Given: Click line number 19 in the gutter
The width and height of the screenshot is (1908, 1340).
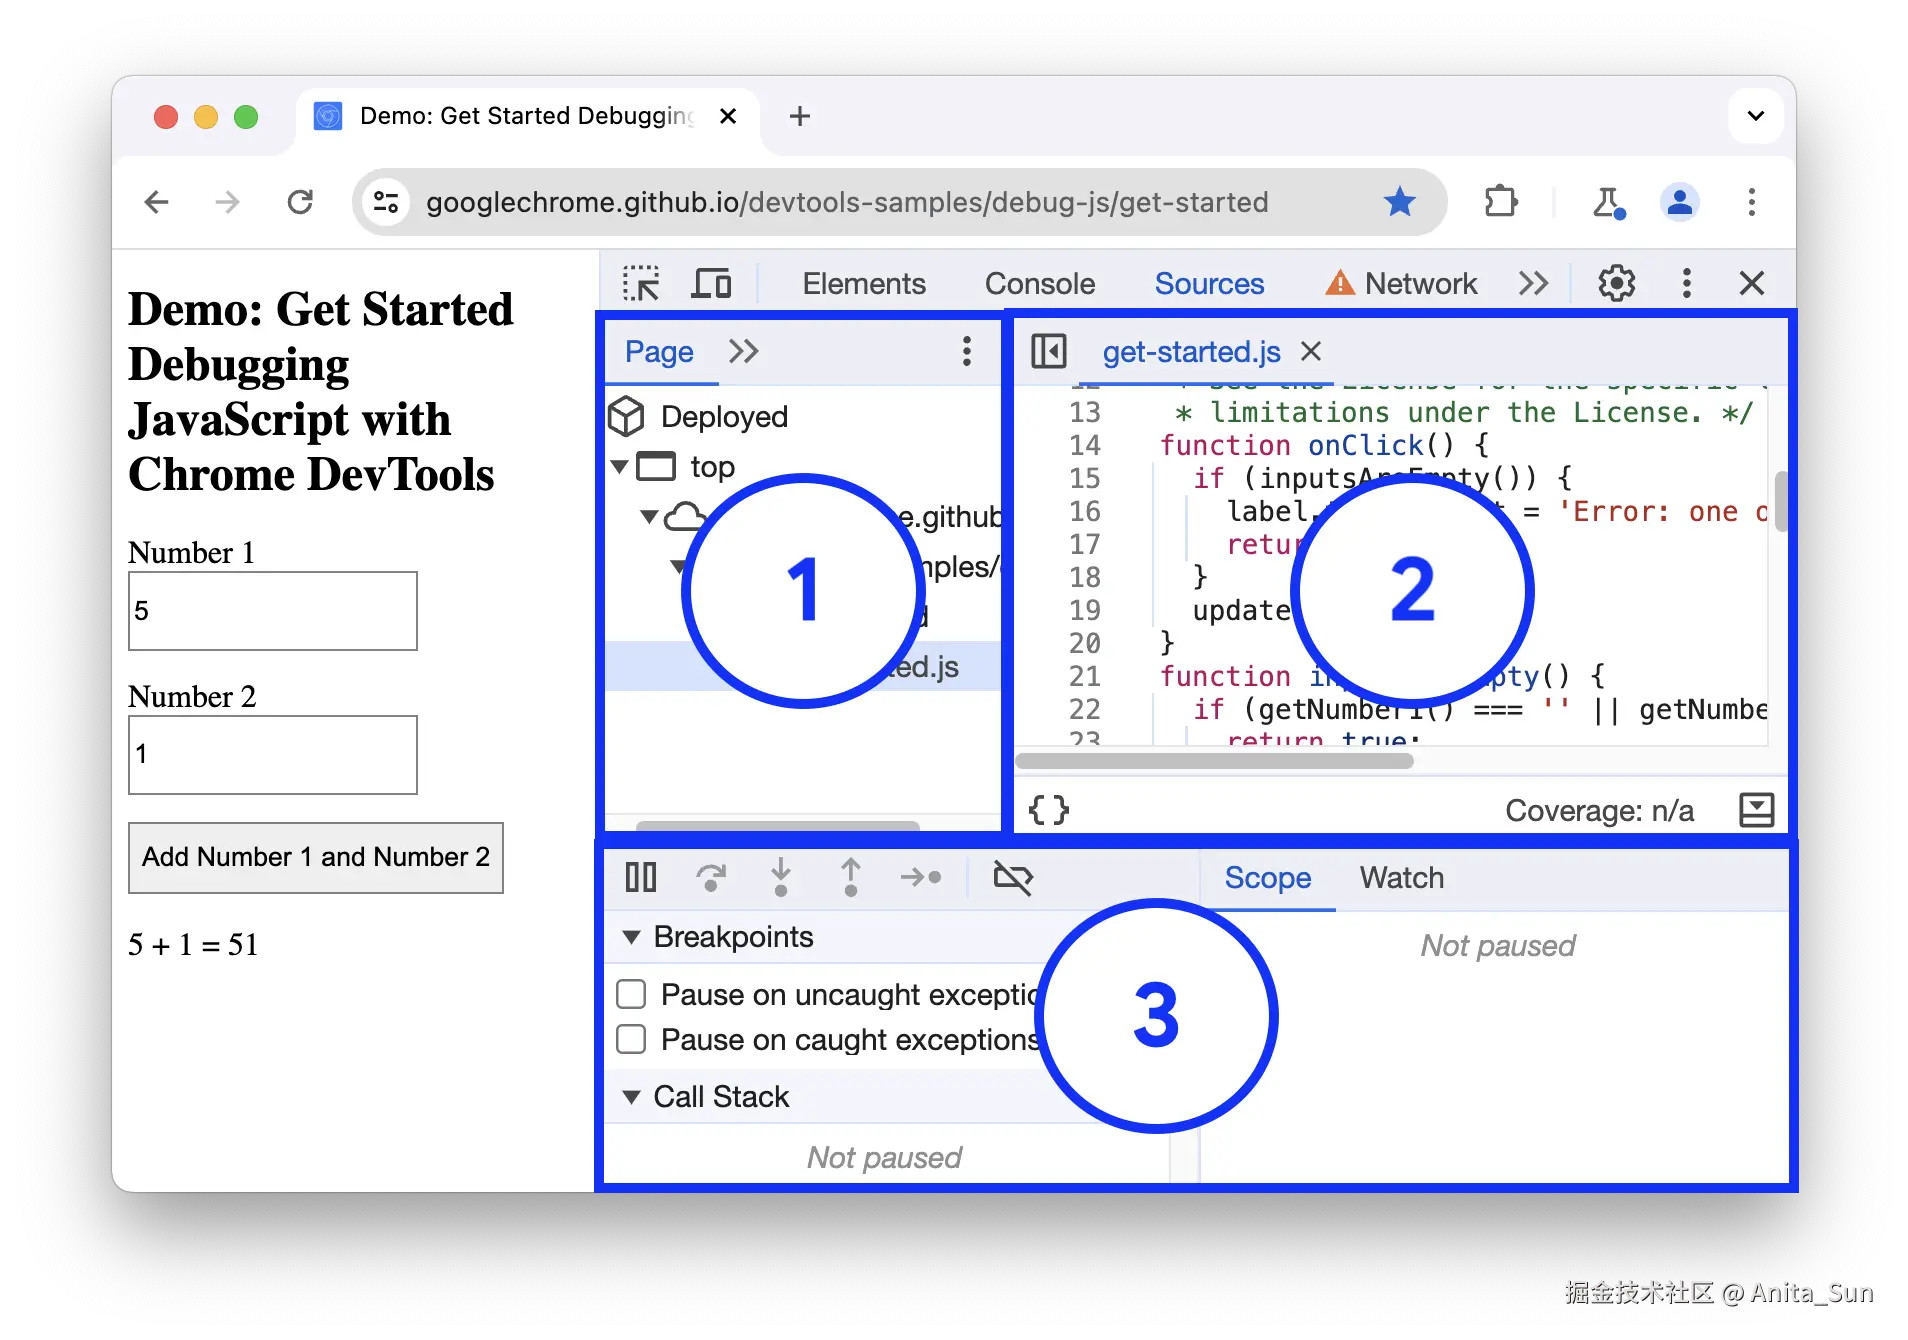Looking at the screenshot, I should pyautogui.click(x=1084, y=611).
